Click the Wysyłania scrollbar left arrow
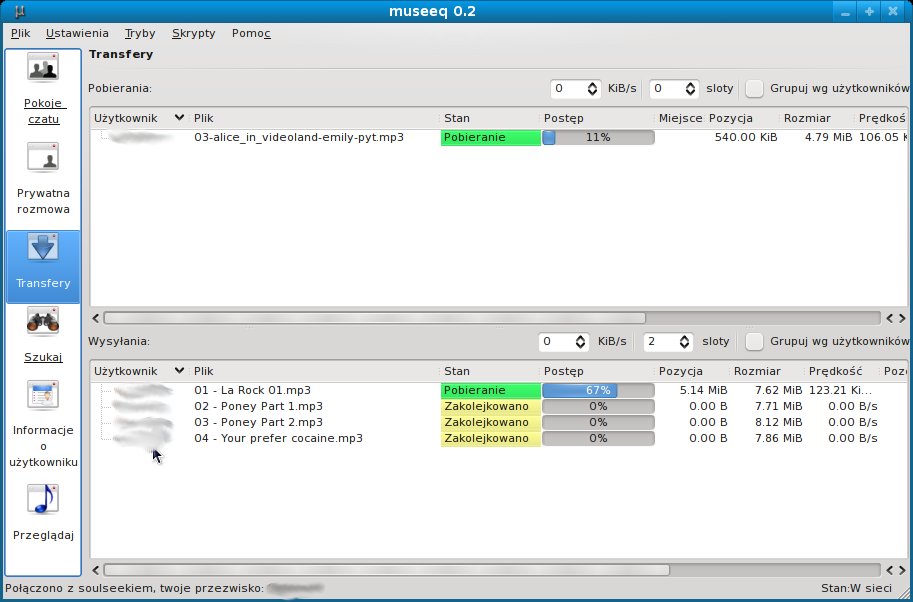 tap(96, 569)
